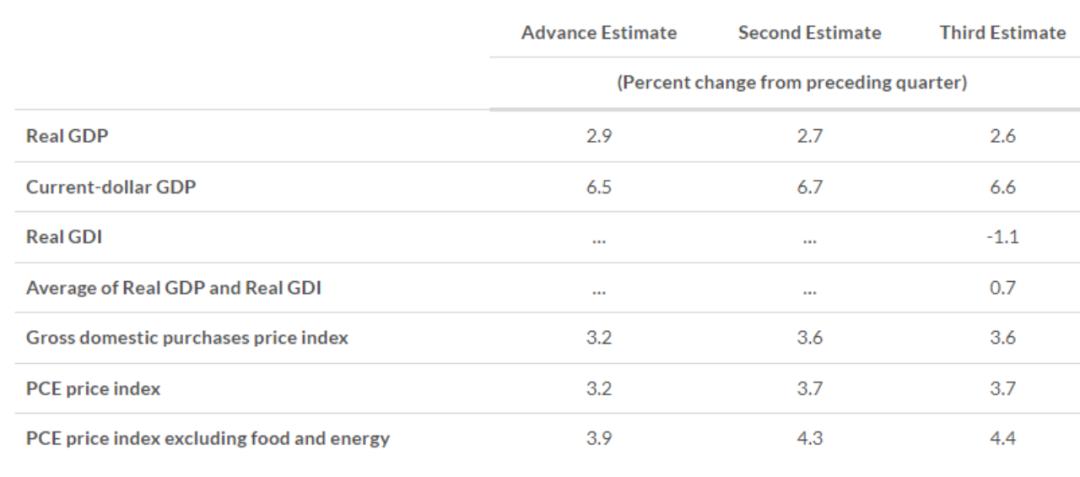1080x477 pixels.
Task: Click PCE price index second estimate 3.7
Action: pos(809,388)
